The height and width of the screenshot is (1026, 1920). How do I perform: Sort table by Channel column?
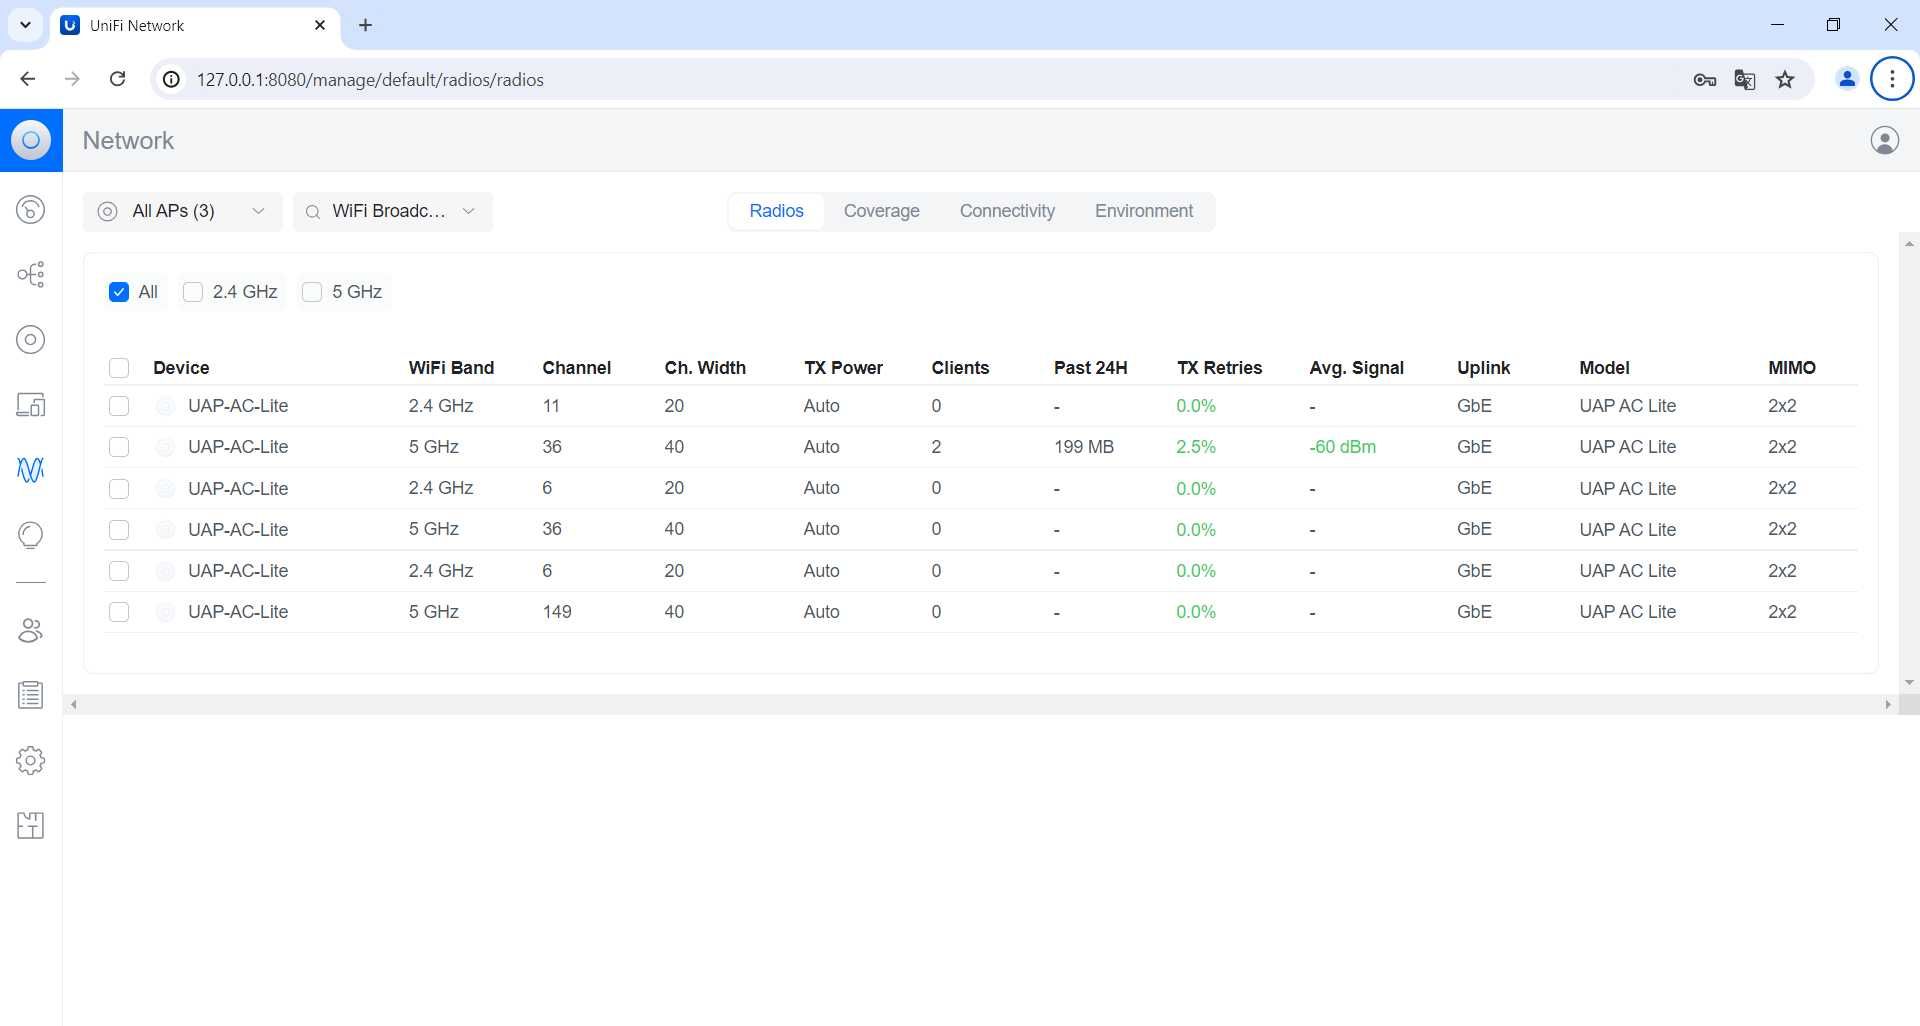pyautogui.click(x=577, y=368)
